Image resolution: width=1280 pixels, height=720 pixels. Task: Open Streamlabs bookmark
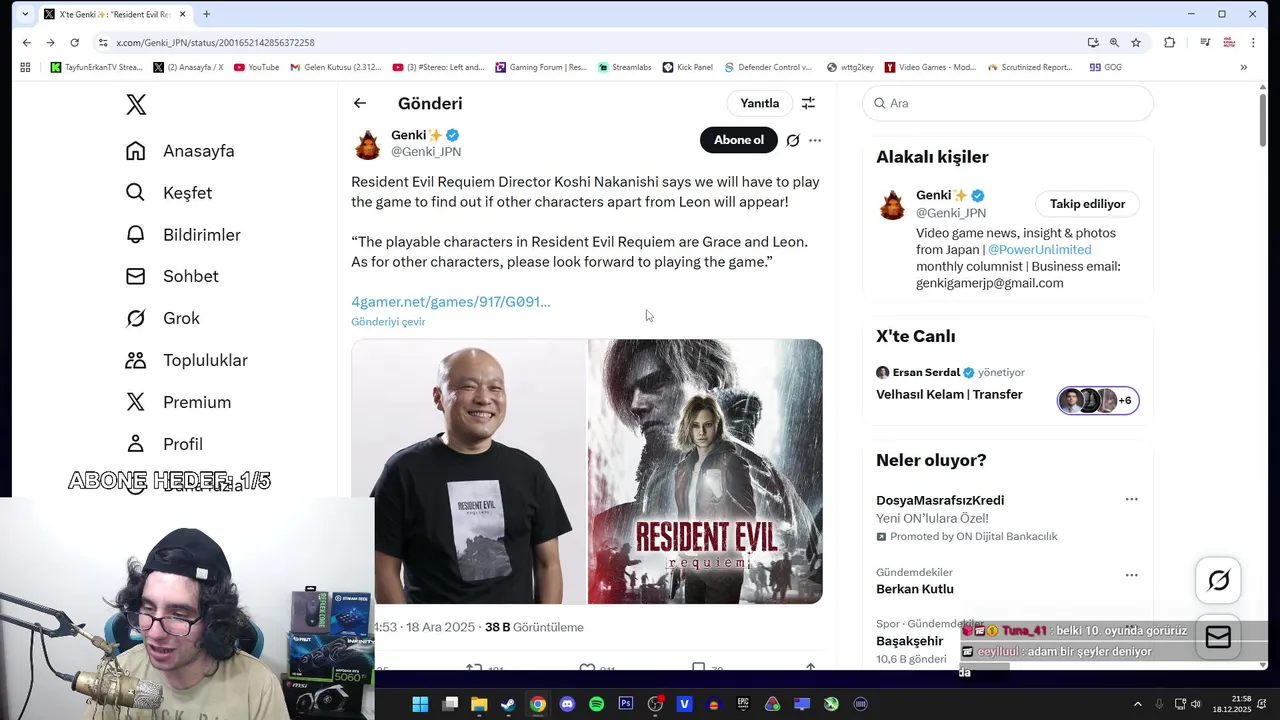(624, 67)
